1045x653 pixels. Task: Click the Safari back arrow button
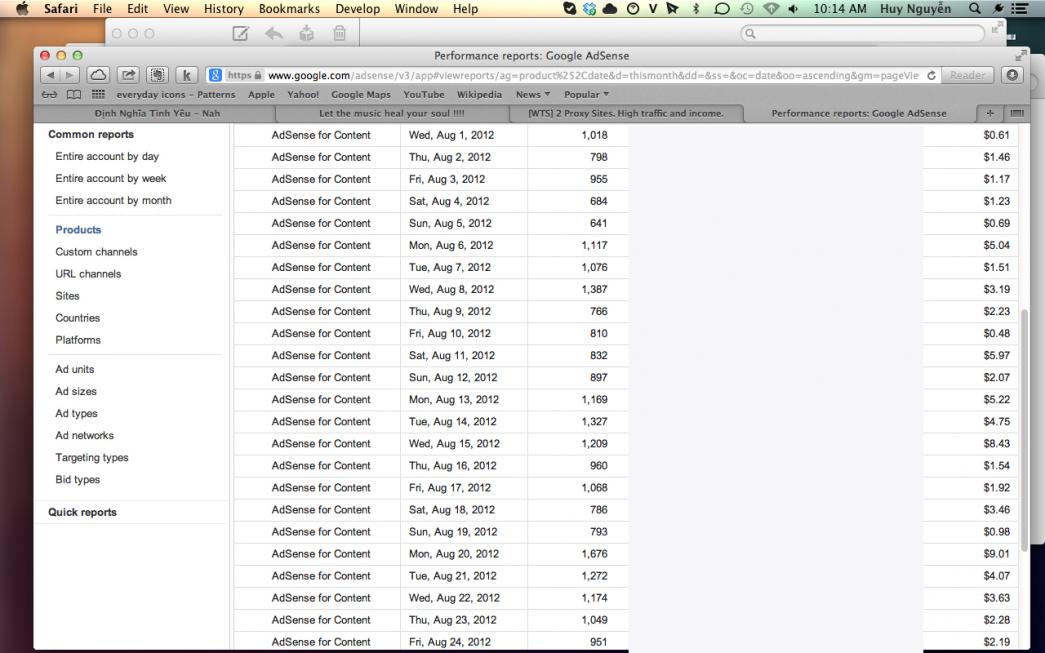pos(51,75)
